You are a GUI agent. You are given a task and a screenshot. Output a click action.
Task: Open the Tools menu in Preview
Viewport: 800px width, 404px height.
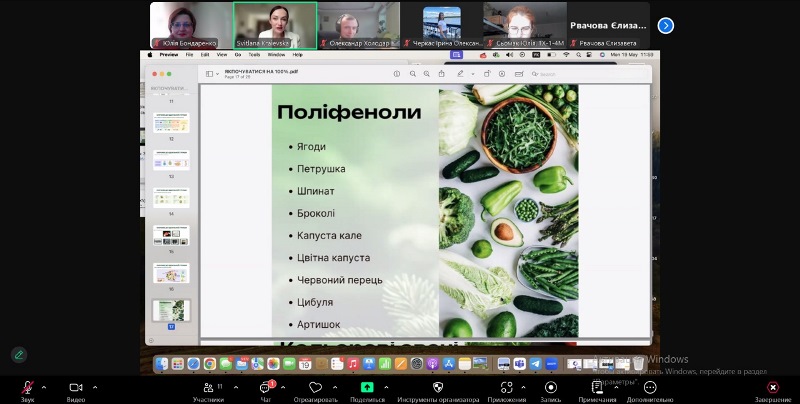[x=254, y=55]
